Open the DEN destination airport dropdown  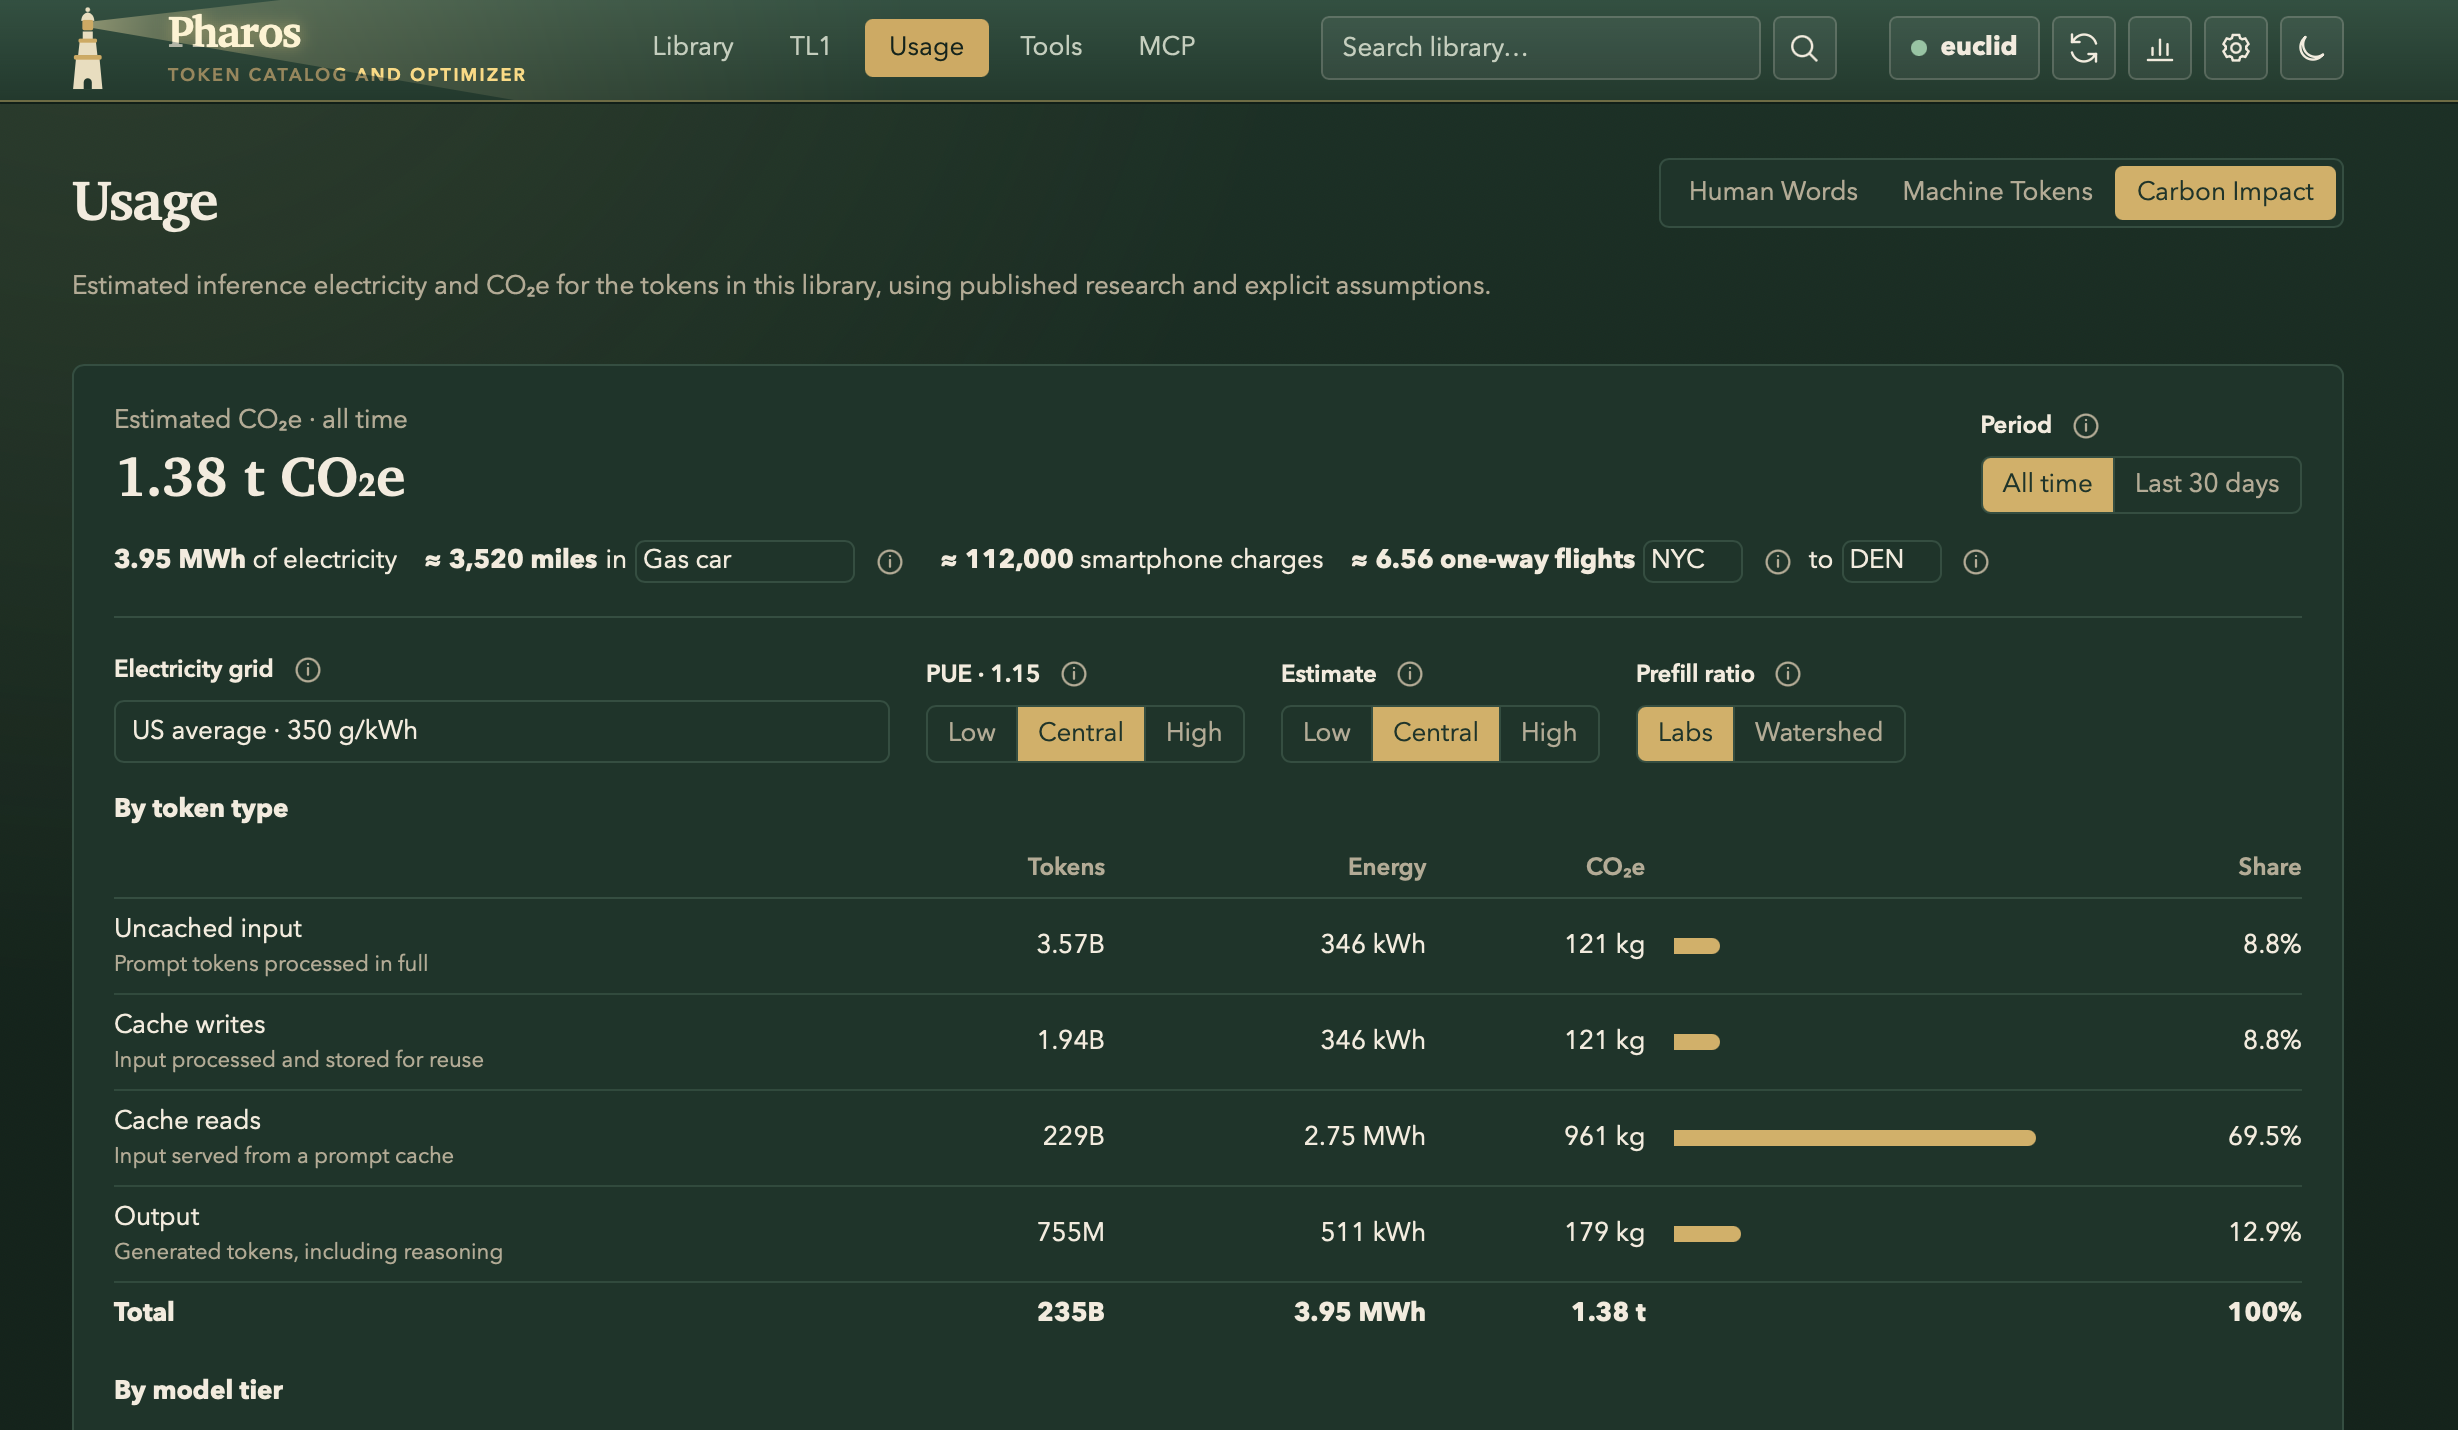[x=1890, y=560]
